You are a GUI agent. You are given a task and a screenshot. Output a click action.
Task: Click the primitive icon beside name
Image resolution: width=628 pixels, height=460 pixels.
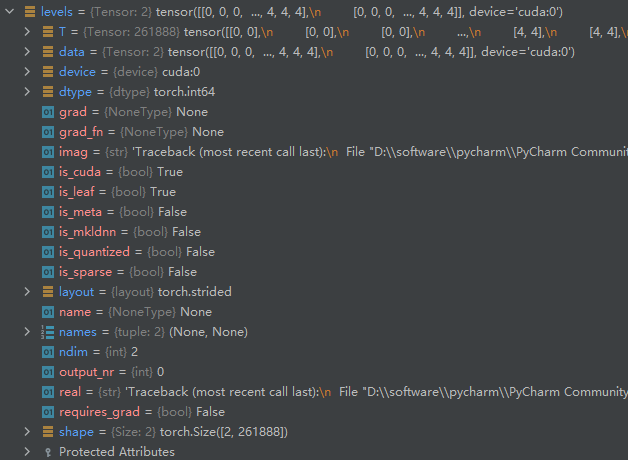(x=48, y=312)
